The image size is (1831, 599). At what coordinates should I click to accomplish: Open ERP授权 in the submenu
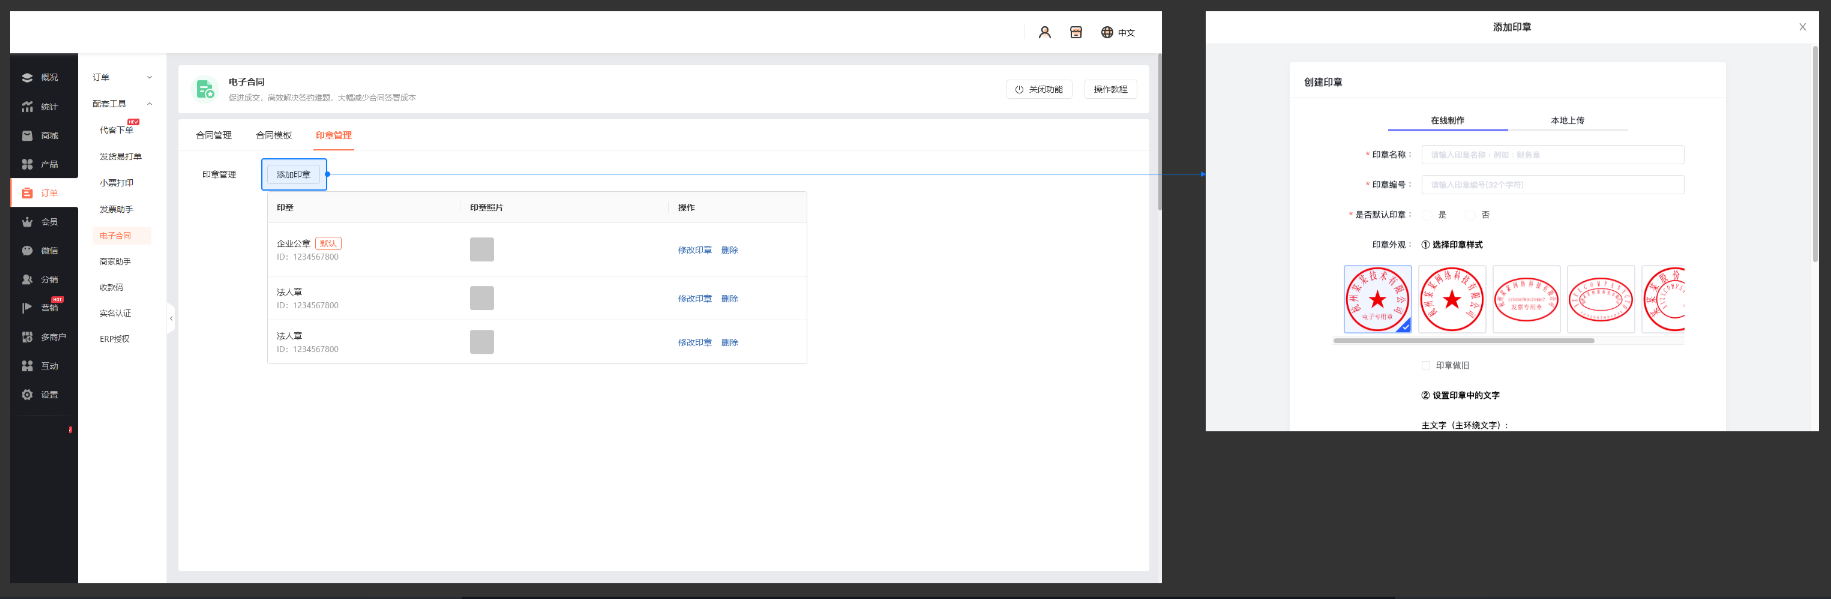(114, 339)
